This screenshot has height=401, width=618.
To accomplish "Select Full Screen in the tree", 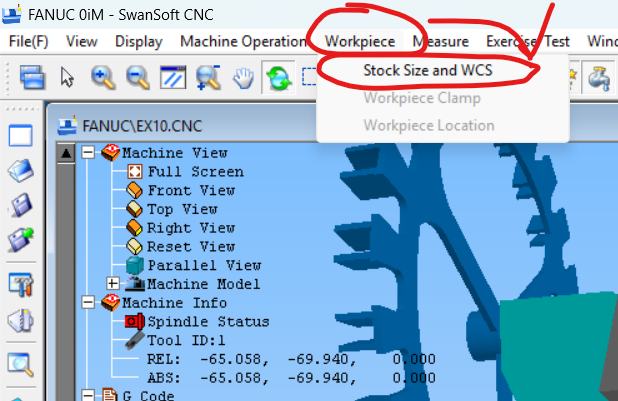I will [x=195, y=172].
